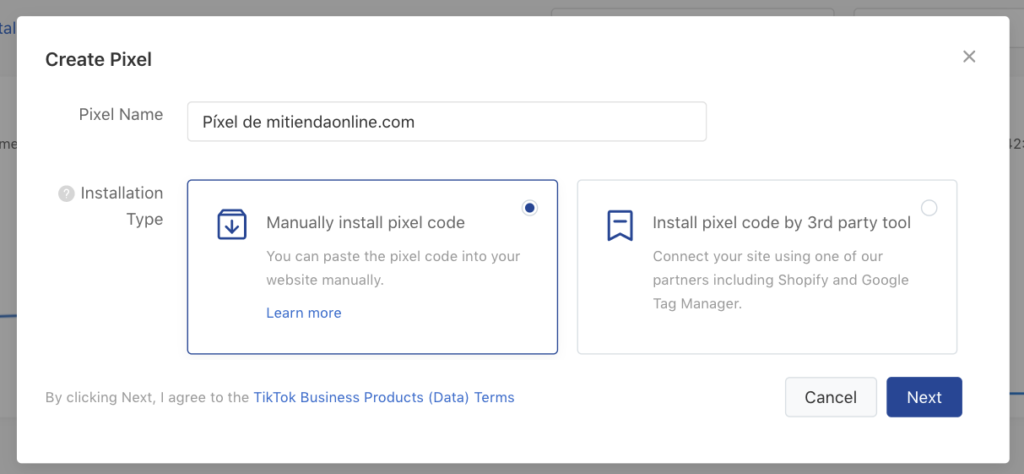This screenshot has height=474, width=1024.
Task: Click the manual install box-arrow icon
Action: click(232, 225)
